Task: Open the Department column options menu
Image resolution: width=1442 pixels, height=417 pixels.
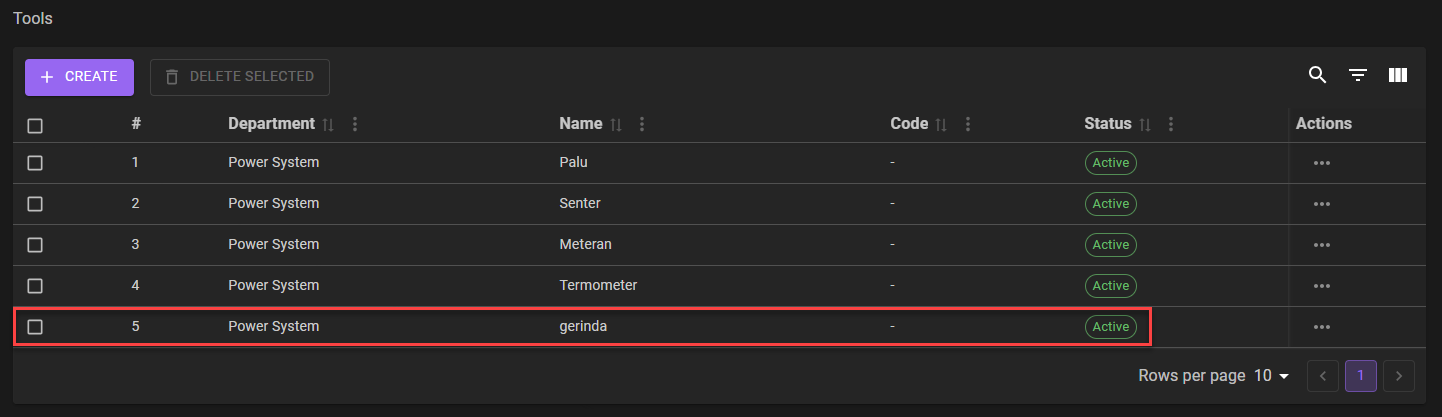Action: (x=355, y=125)
